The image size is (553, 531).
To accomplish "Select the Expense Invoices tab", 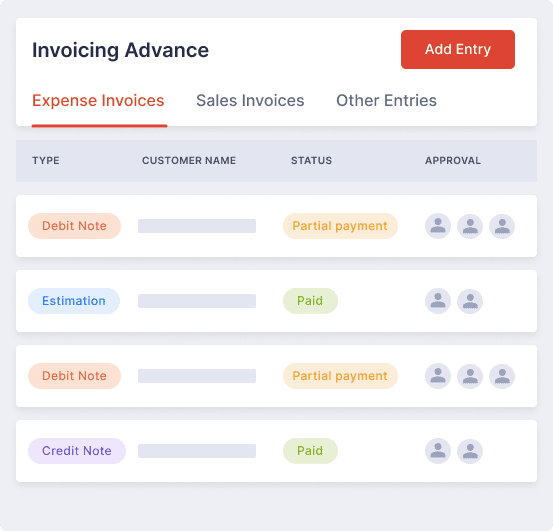I will pos(98,100).
